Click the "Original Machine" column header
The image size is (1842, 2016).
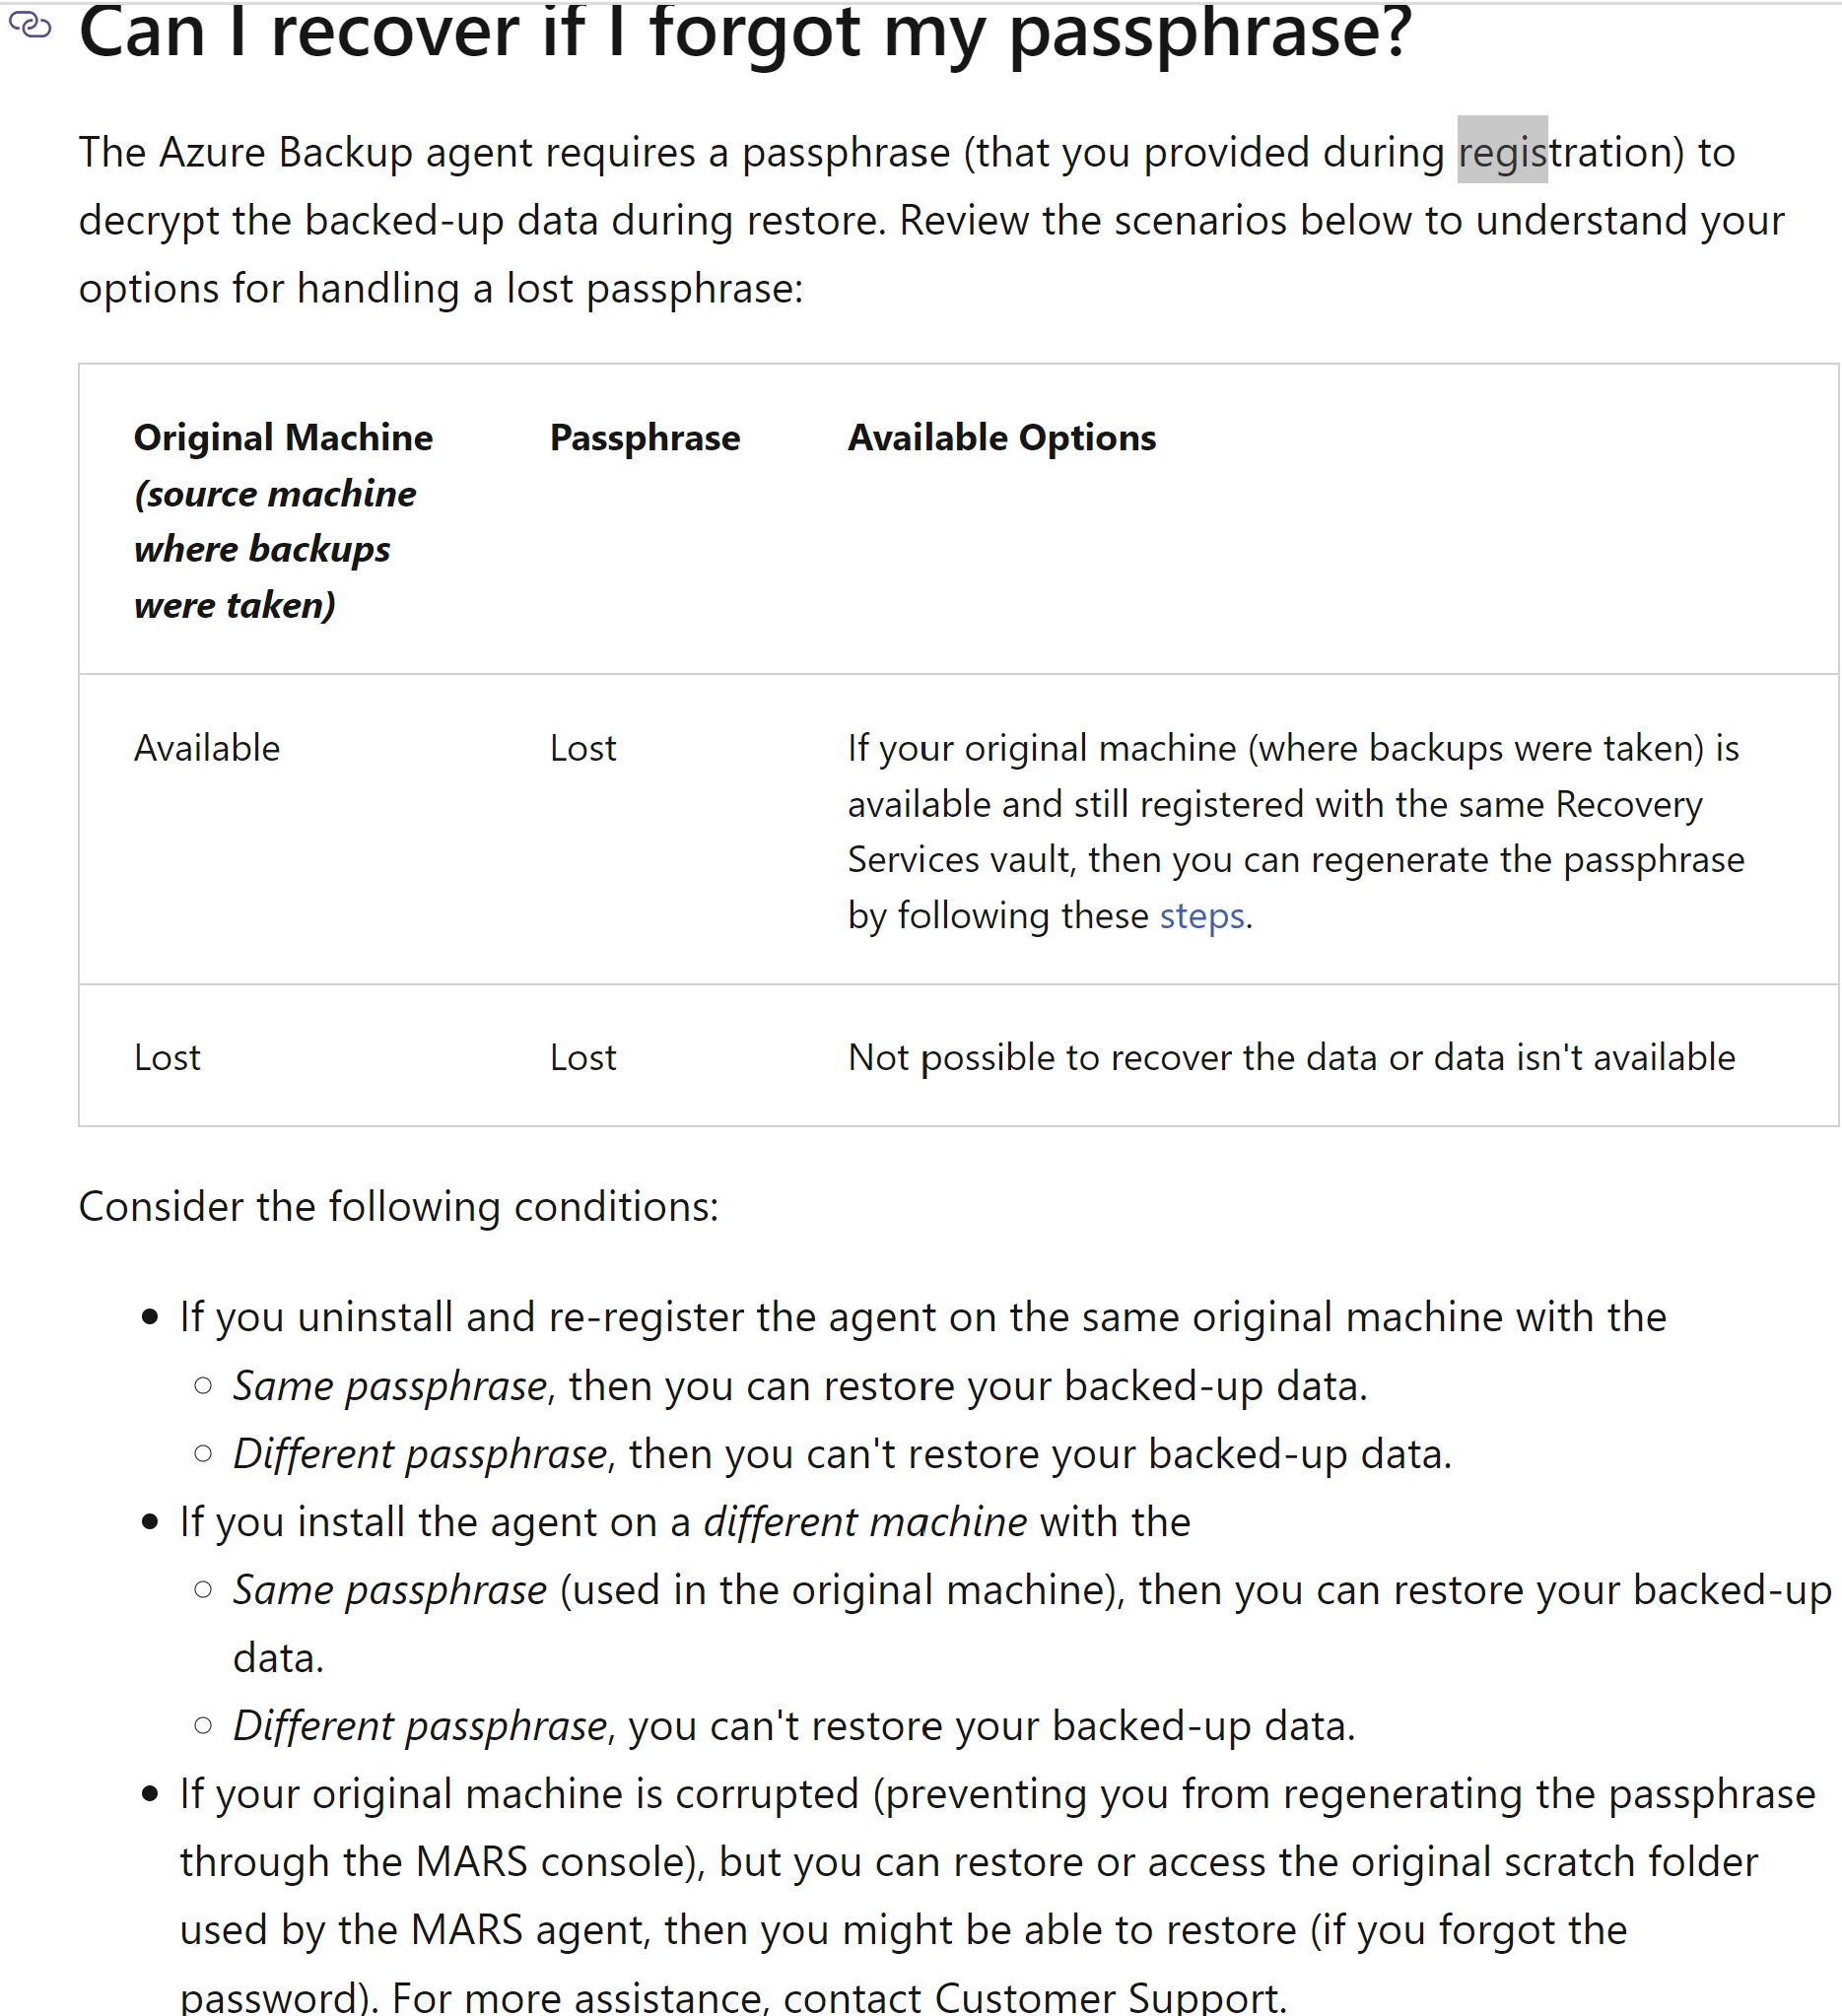(x=283, y=438)
